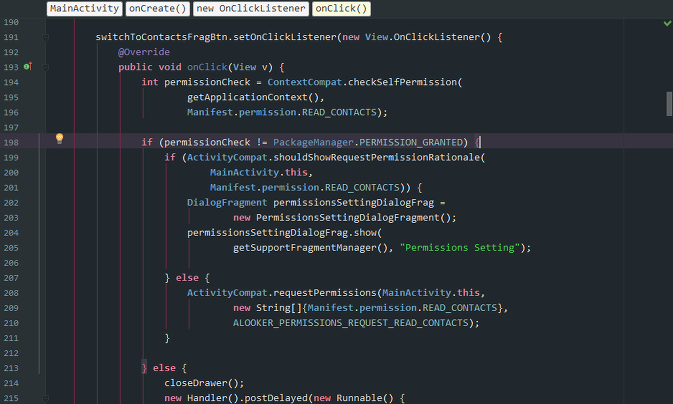Screen dimensions: 673x404
Task: Click permissionsSettingDialogFrag.show( on line 204
Action: (285, 232)
